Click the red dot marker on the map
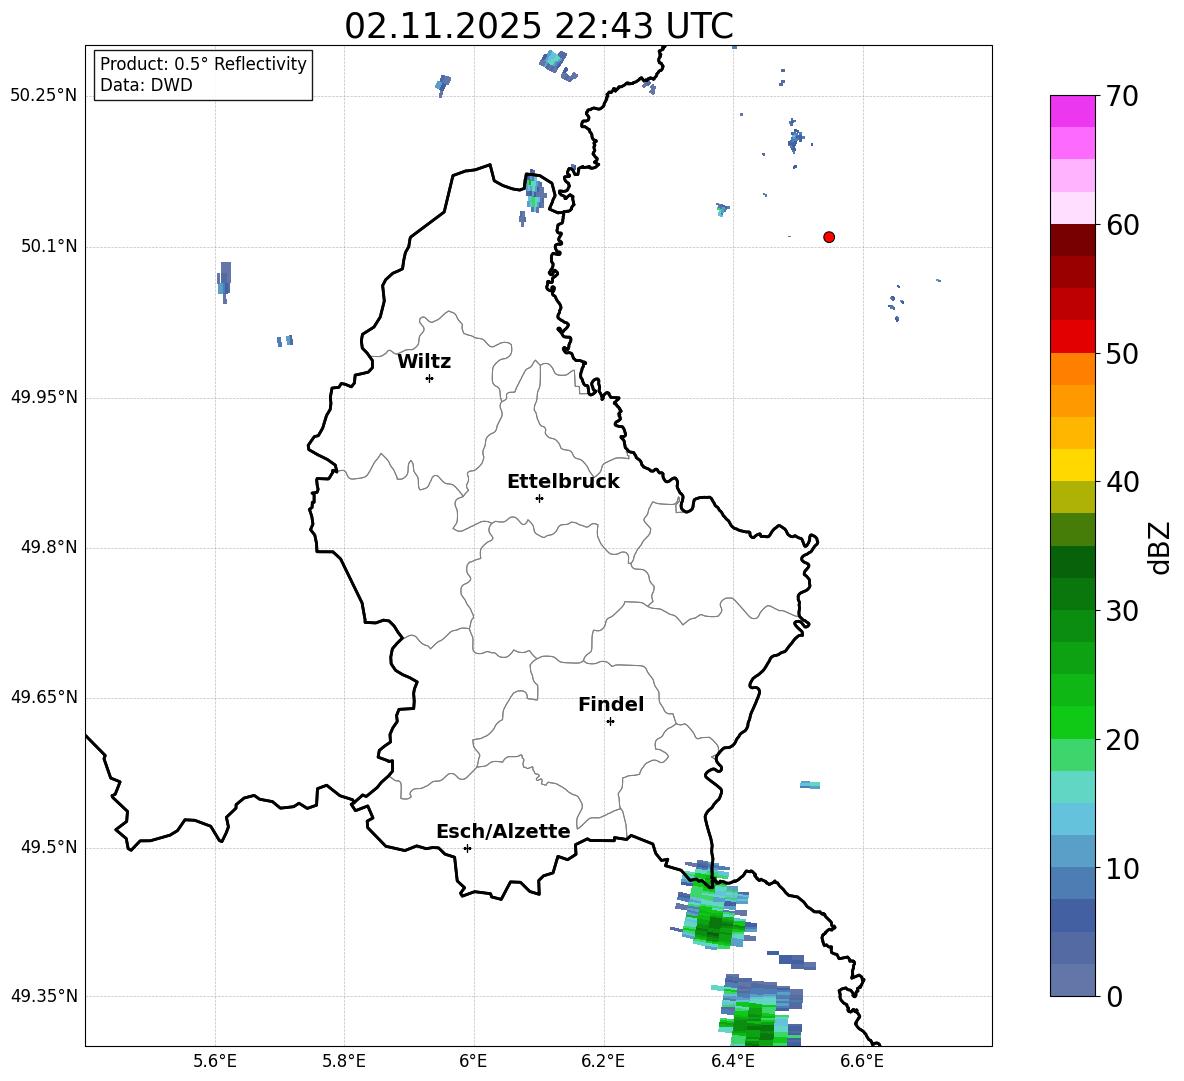This screenshot has width=1184, height=1081. (x=828, y=237)
